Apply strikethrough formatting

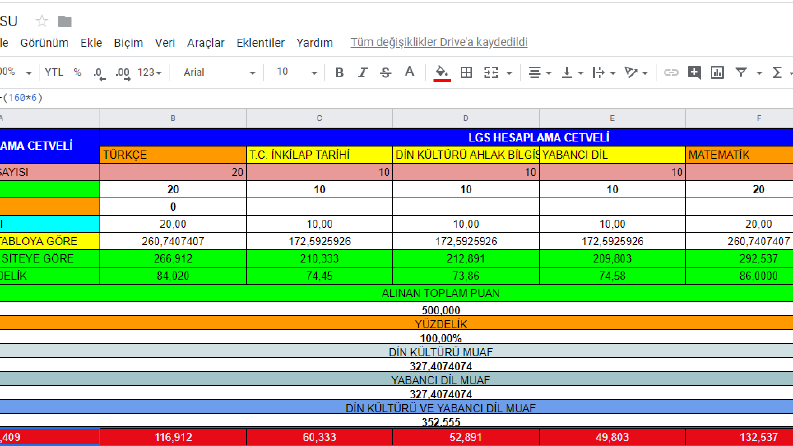click(385, 73)
